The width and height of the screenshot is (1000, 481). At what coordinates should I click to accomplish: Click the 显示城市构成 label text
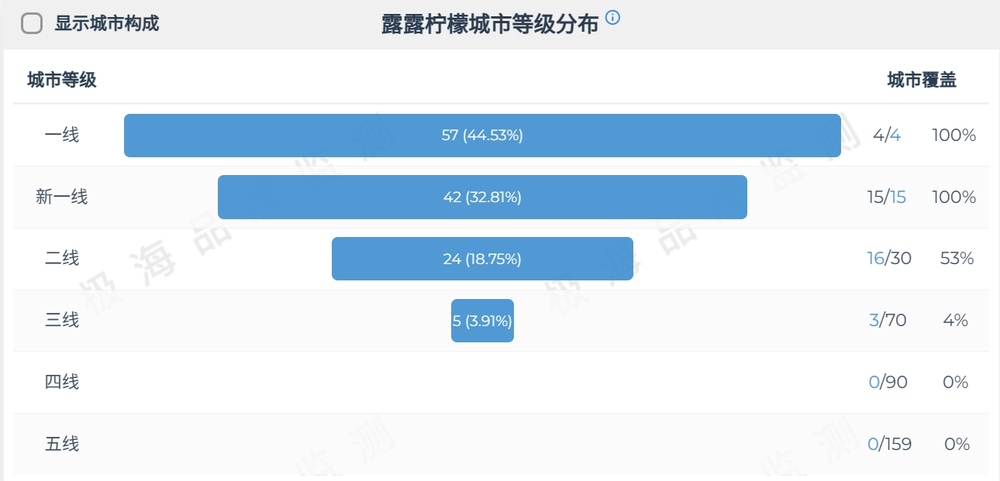point(107,24)
